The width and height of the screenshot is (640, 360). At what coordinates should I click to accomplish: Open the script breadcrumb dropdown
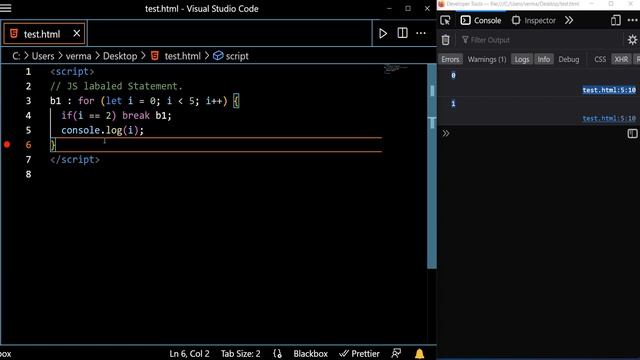[237, 56]
